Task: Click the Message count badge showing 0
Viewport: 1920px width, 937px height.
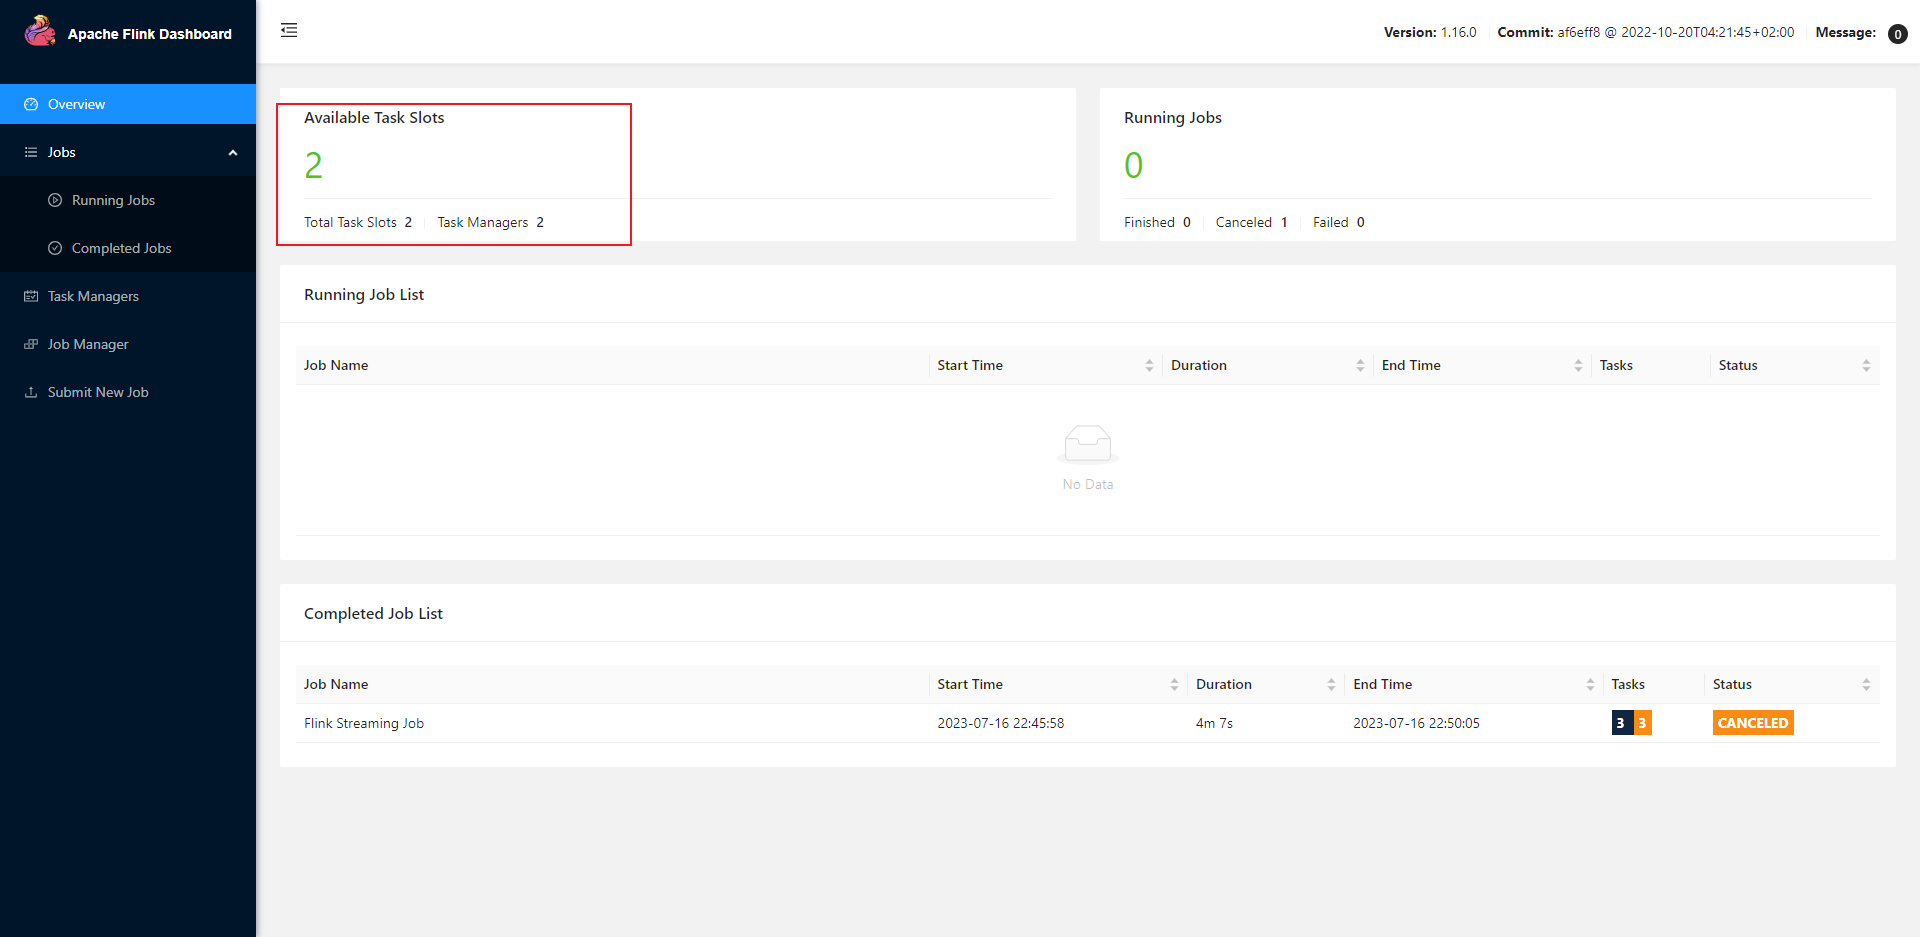Action: [1897, 34]
